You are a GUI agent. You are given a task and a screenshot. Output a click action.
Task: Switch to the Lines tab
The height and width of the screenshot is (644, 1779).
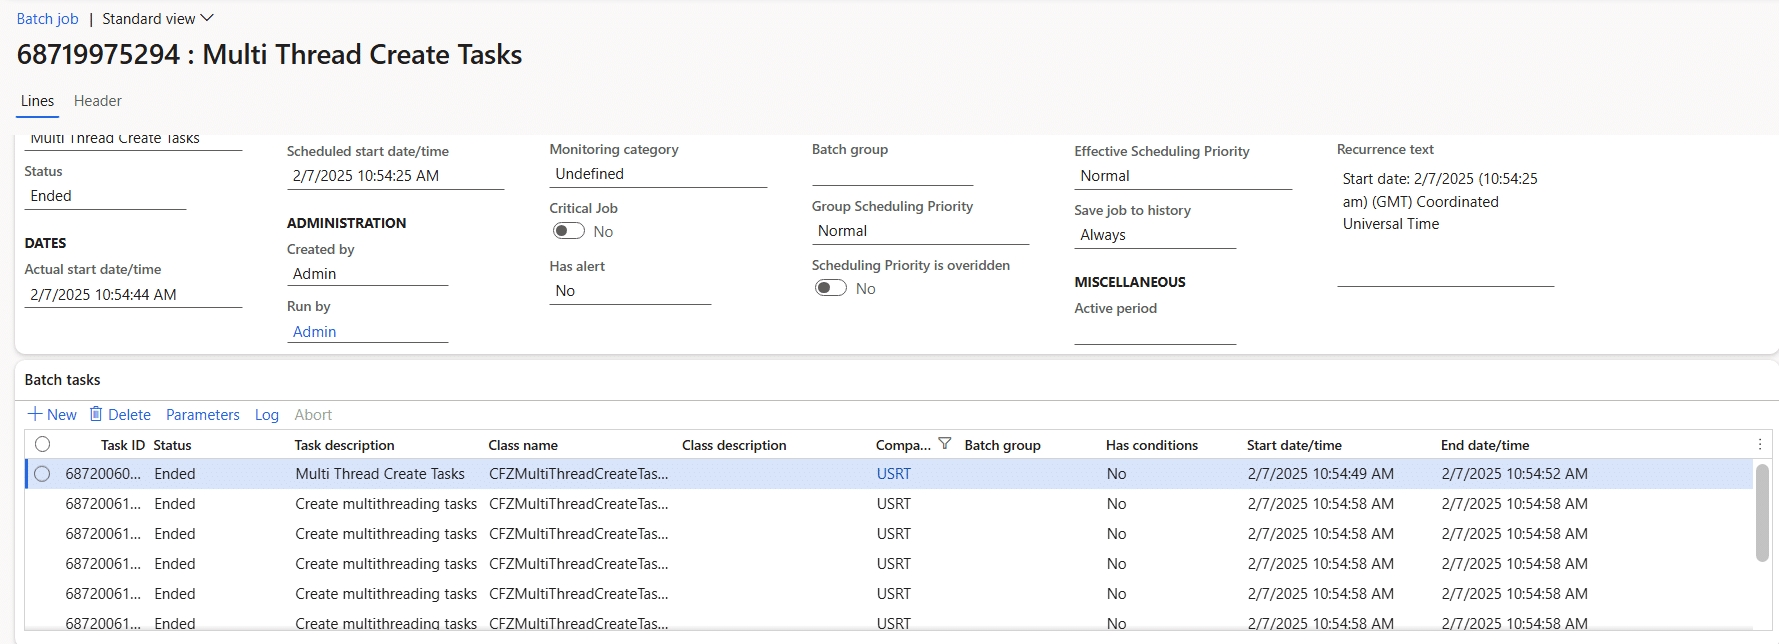pos(37,101)
